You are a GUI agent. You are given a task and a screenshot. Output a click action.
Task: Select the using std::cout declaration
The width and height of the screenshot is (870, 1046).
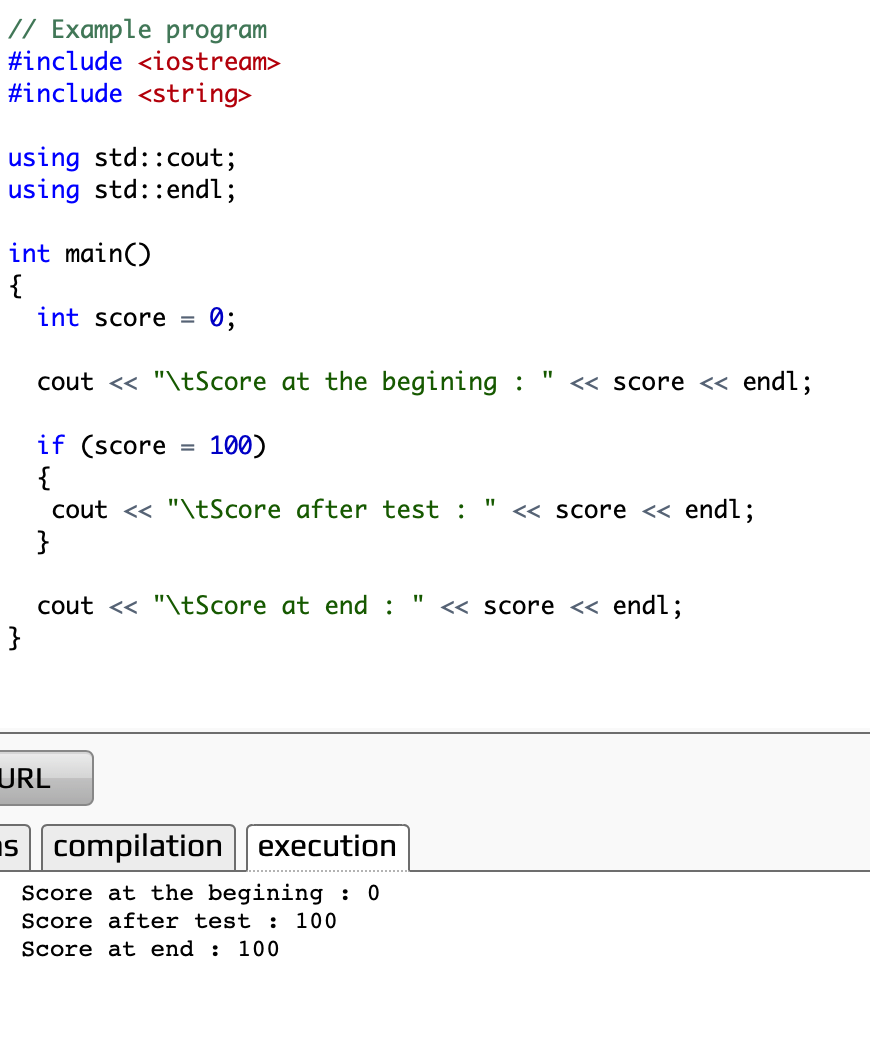(x=120, y=157)
